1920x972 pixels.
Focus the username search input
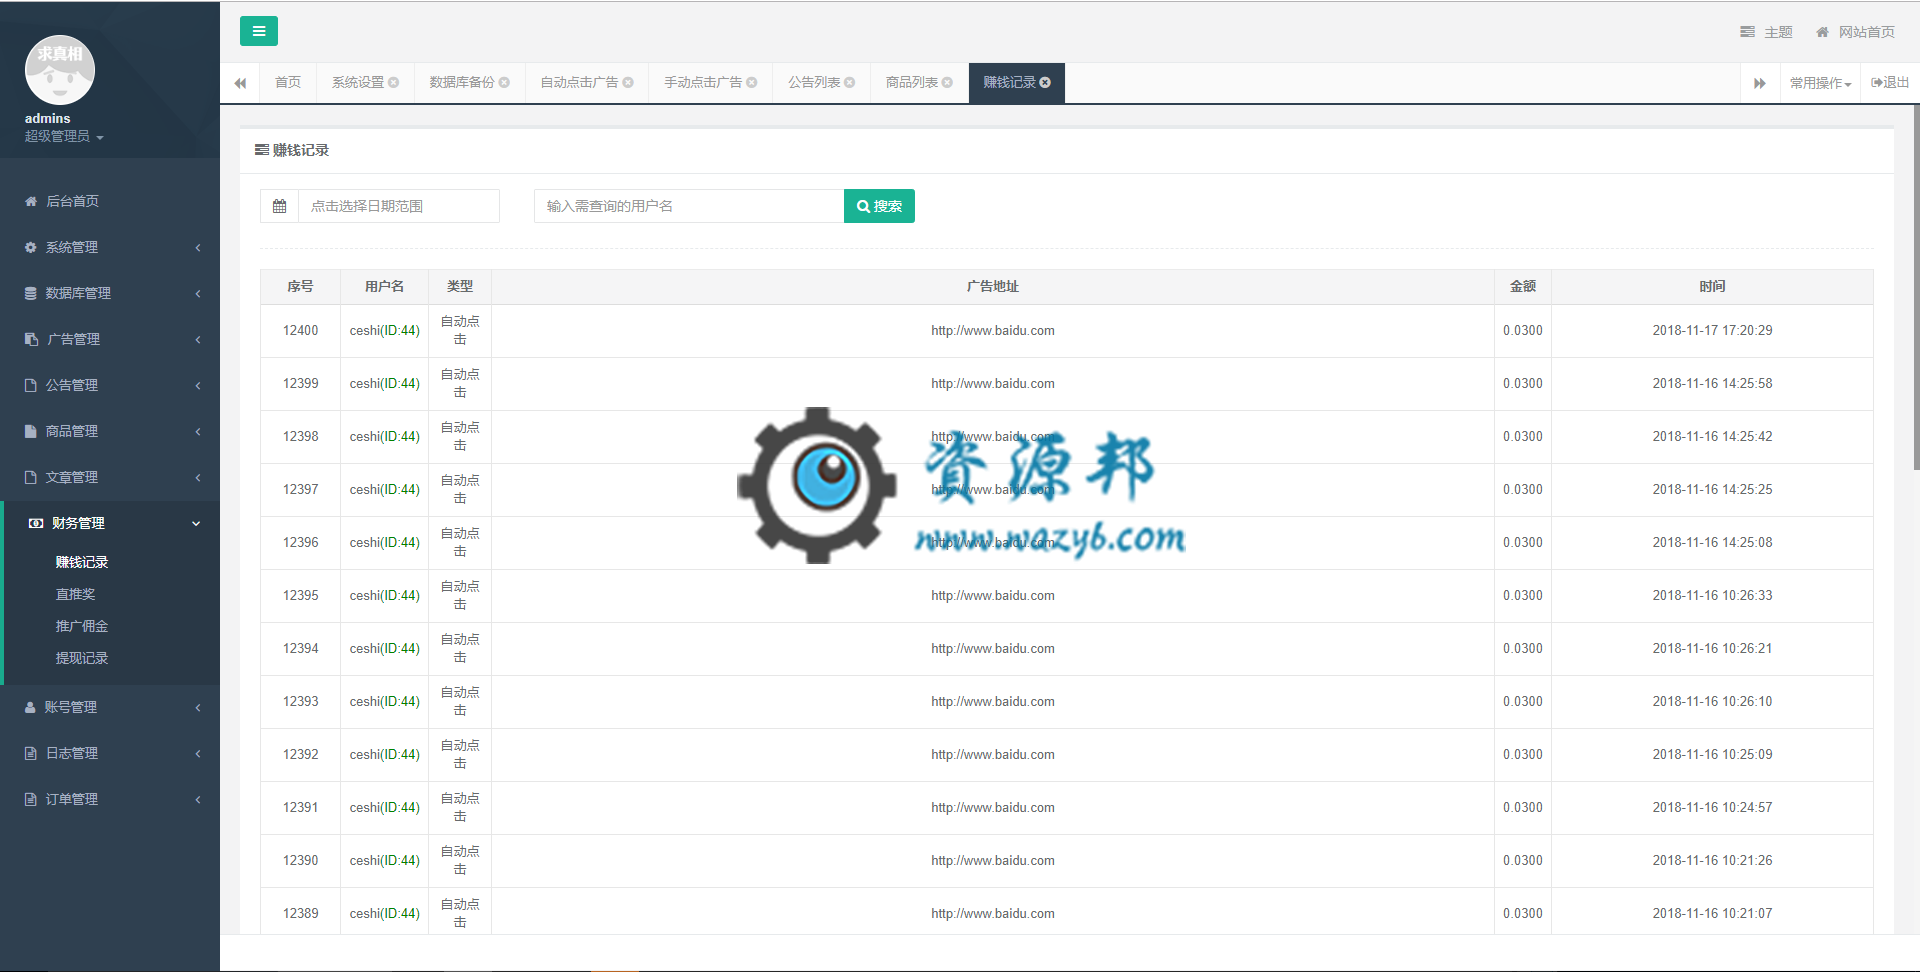tap(689, 206)
